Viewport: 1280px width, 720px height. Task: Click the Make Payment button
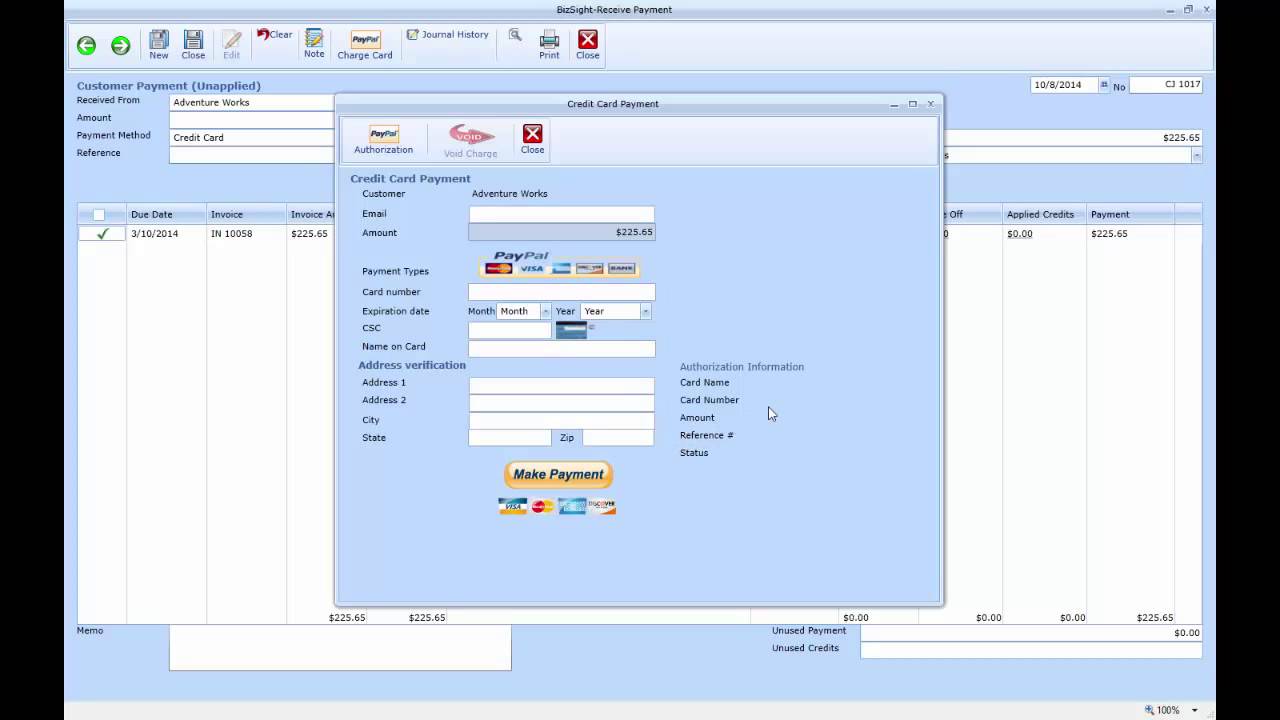558,474
